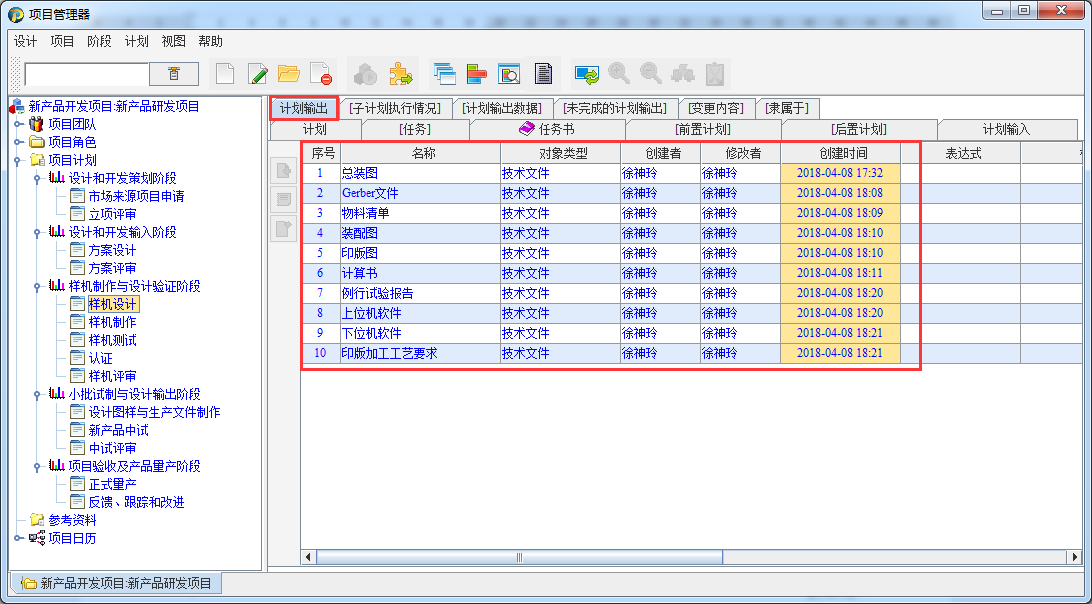Click the delete document red minus icon
The width and height of the screenshot is (1092, 604).
click(320, 73)
